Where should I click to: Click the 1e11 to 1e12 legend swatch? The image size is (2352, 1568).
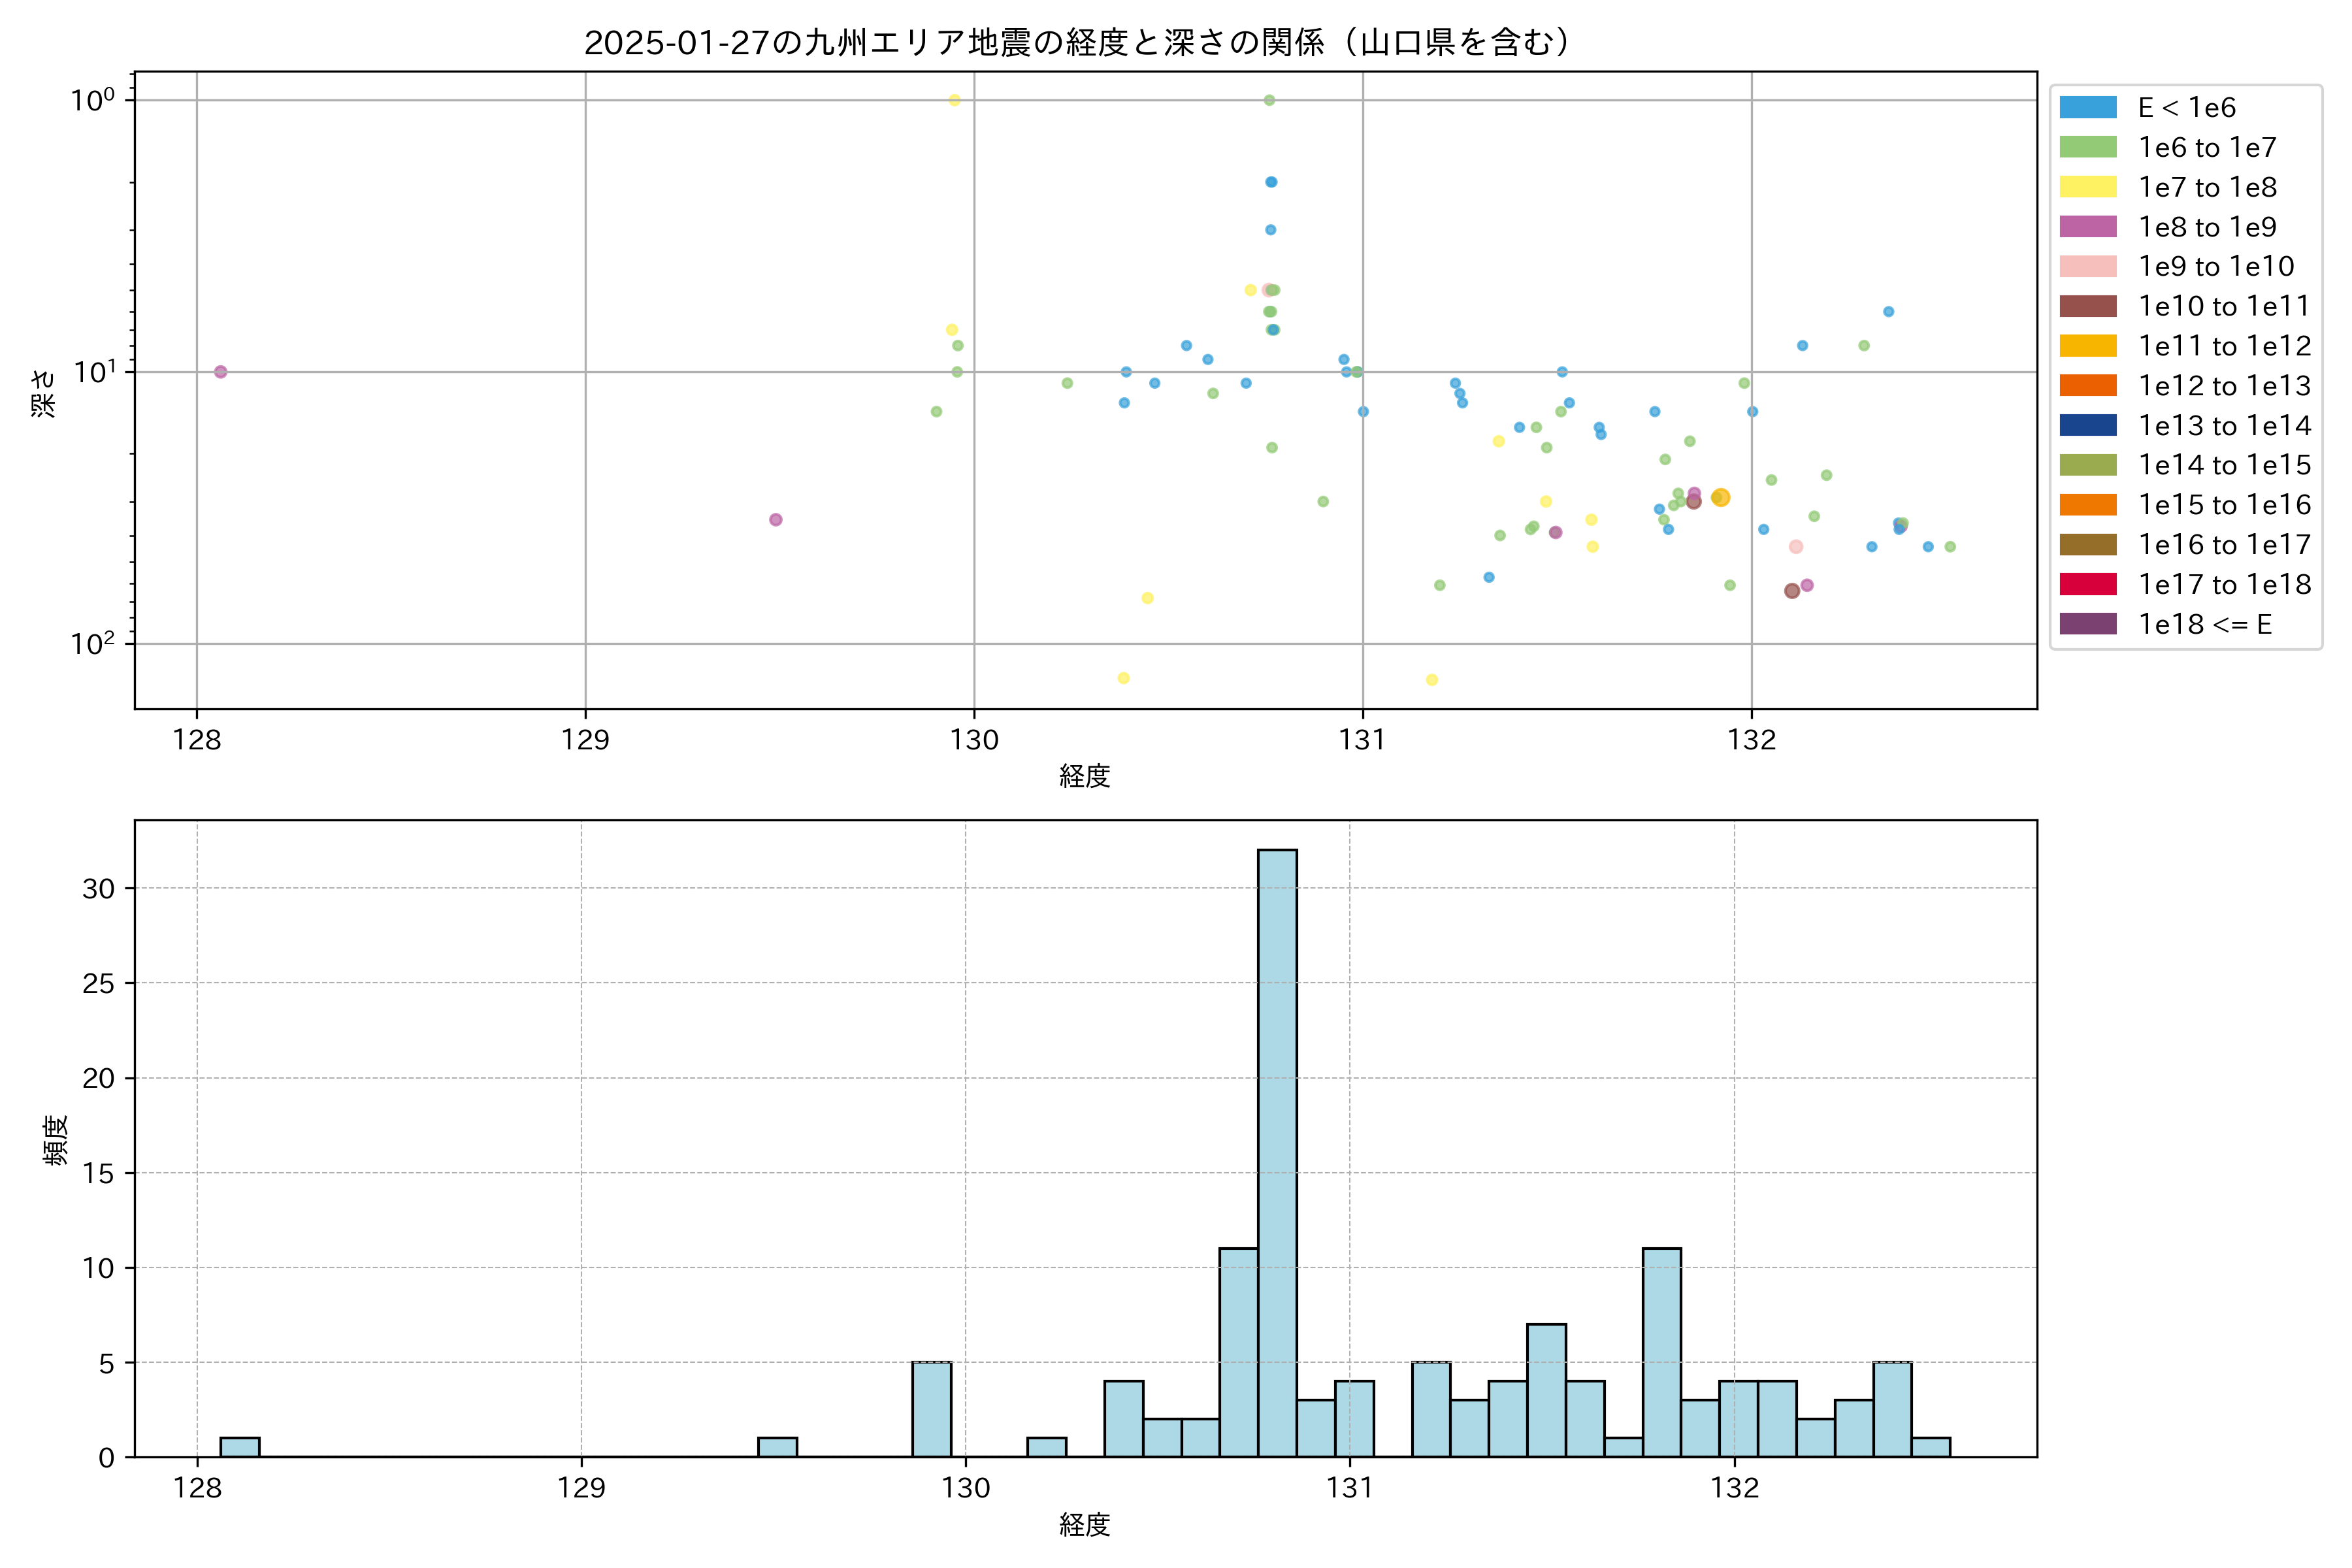point(2088,346)
